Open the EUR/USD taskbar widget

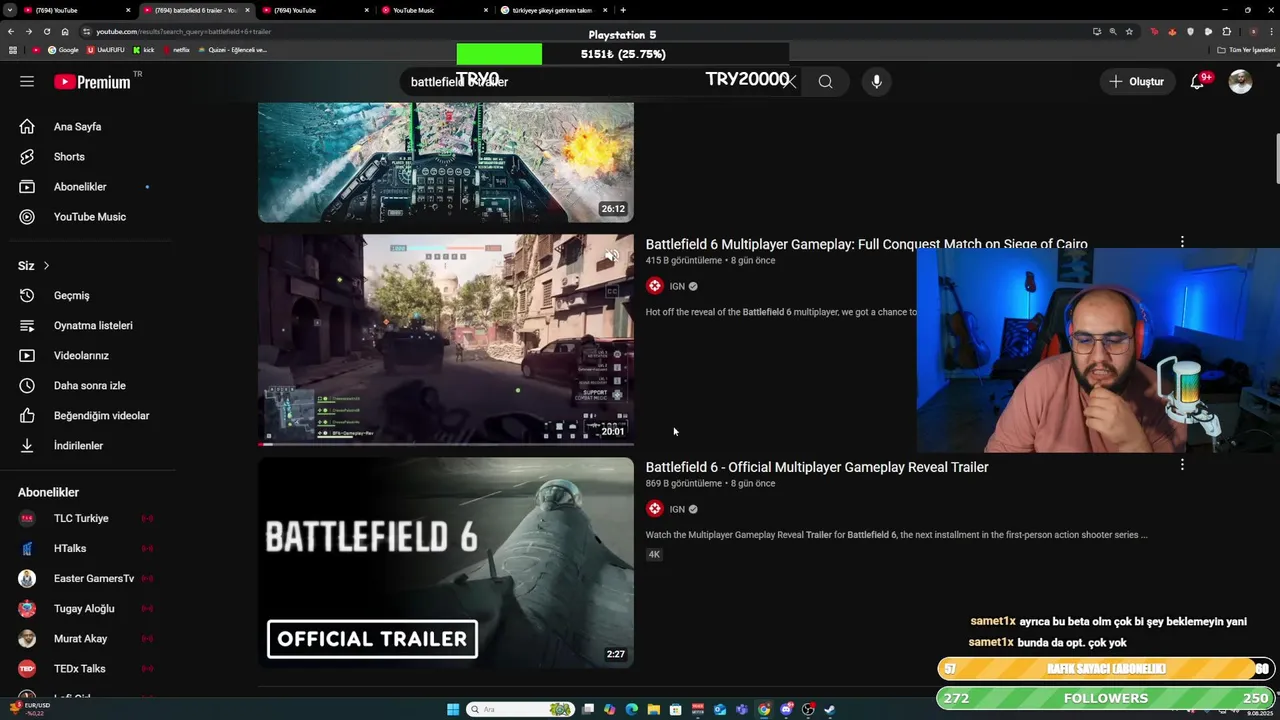[x=30, y=709]
